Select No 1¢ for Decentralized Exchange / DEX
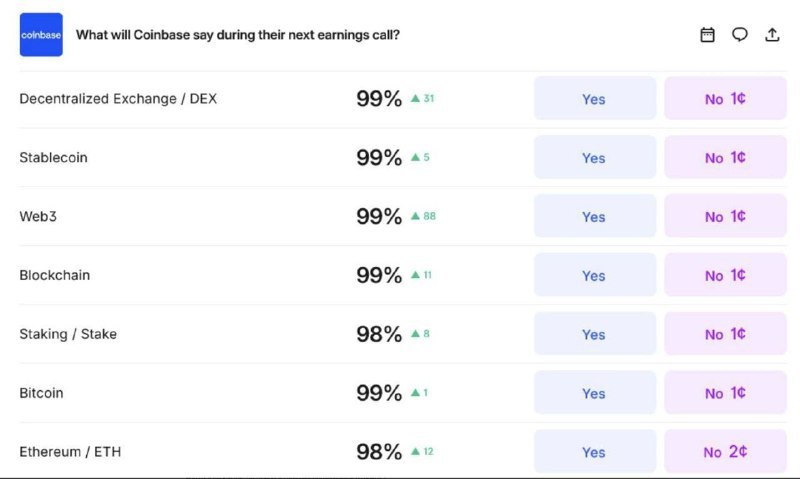 [725, 99]
